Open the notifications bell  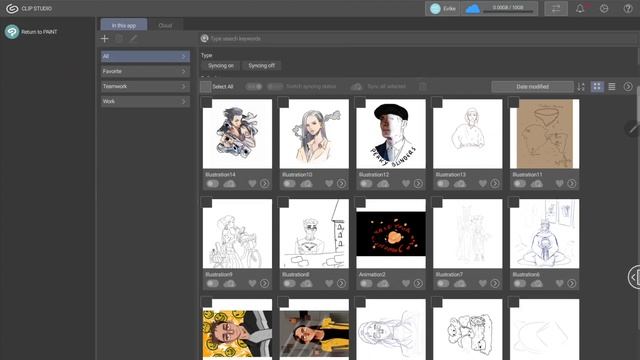click(x=580, y=9)
